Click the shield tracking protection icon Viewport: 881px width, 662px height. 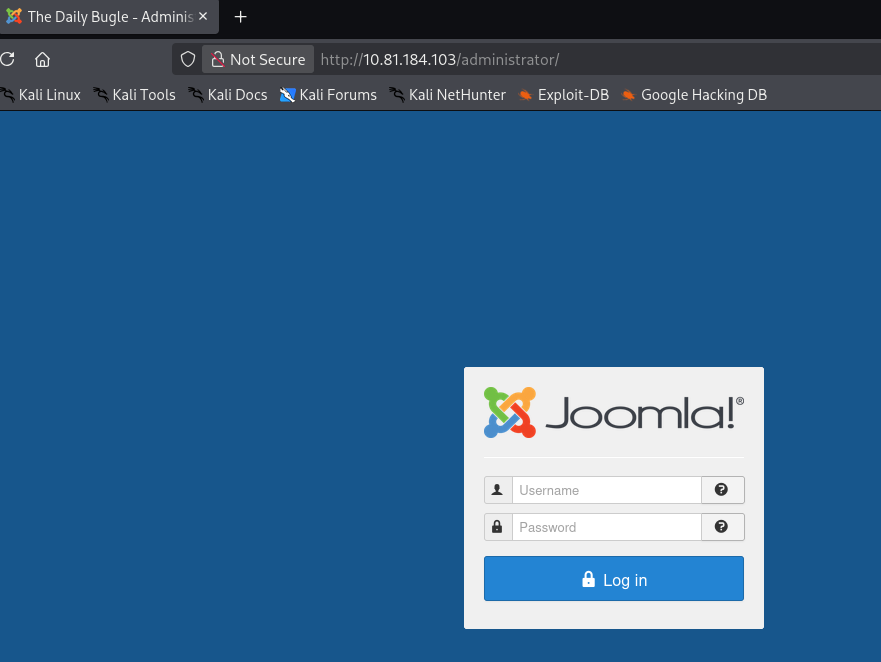pos(187,59)
